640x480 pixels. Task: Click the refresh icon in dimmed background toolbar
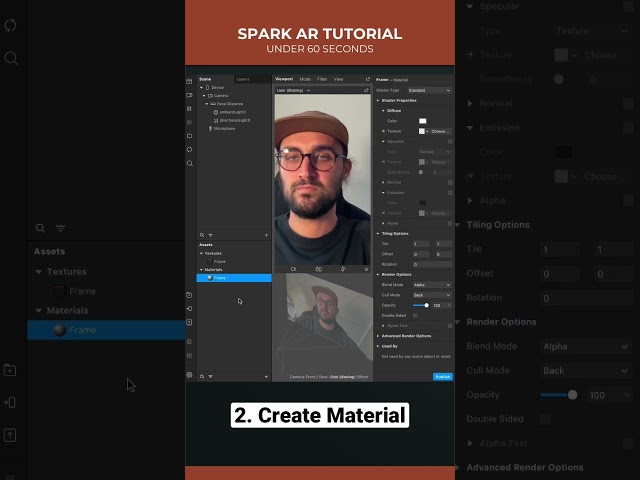(x=10, y=25)
